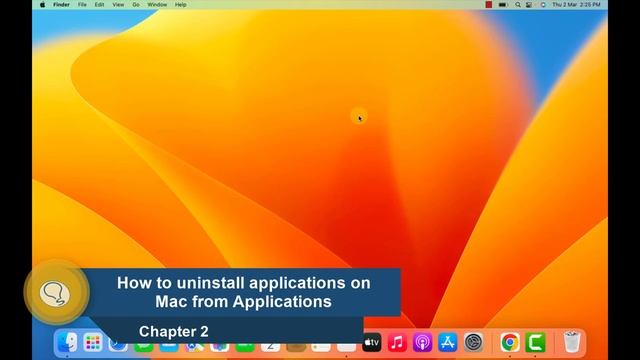Open Camtasia from the Dock
The width and height of the screenshot is (640, 360).
[x=535, y=342]
